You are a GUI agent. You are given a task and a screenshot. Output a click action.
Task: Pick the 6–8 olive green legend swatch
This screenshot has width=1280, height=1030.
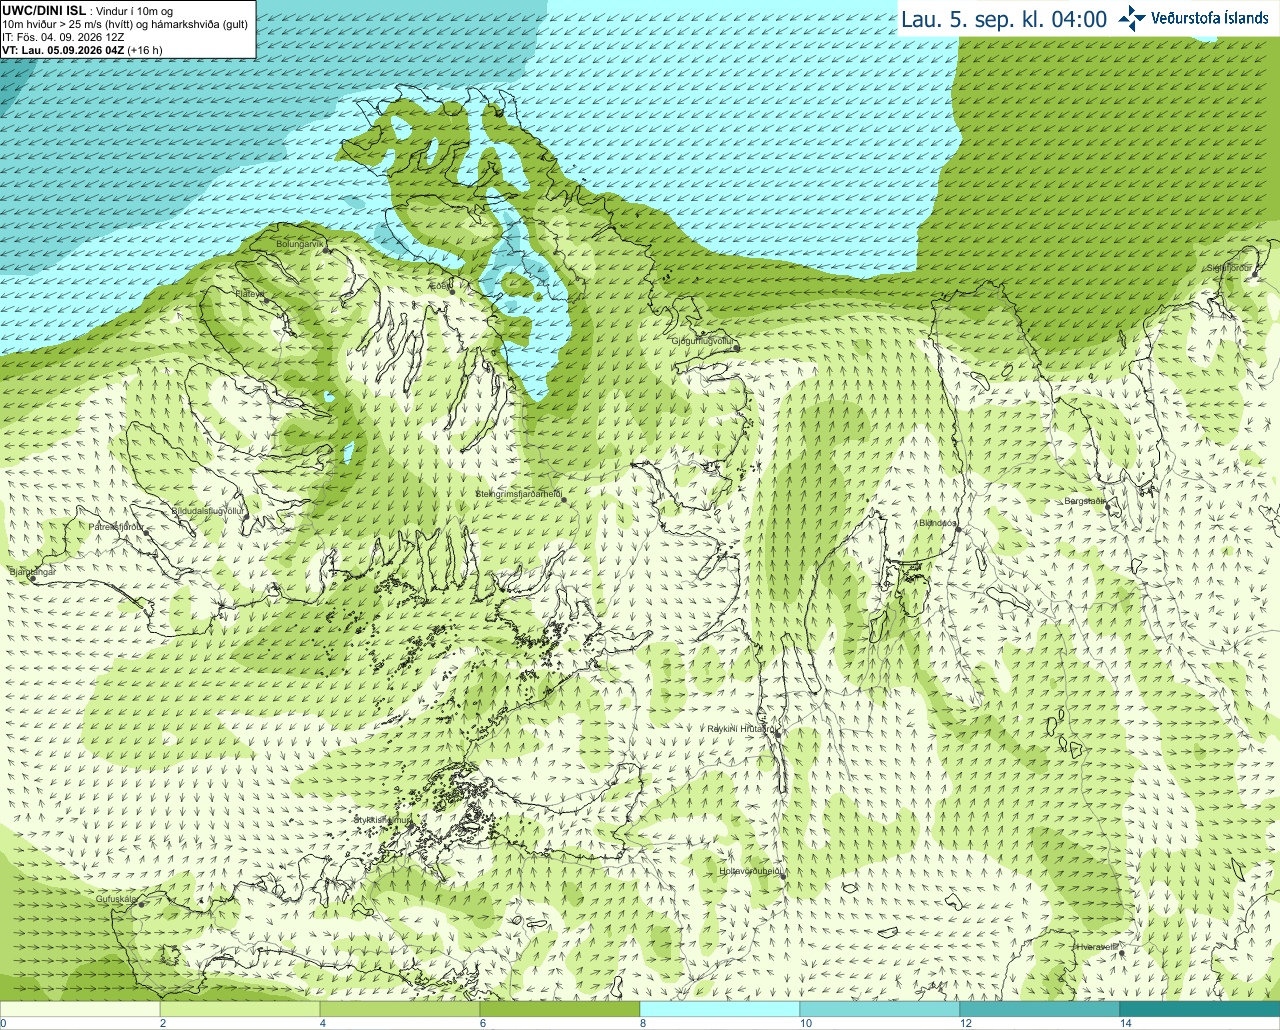[560, 1009]
